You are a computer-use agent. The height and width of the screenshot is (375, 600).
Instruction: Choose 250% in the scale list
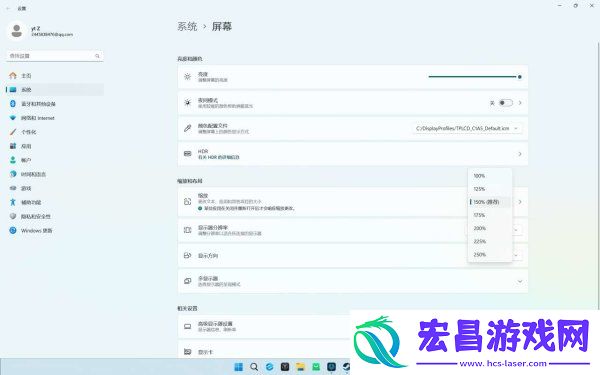[490, 254]
